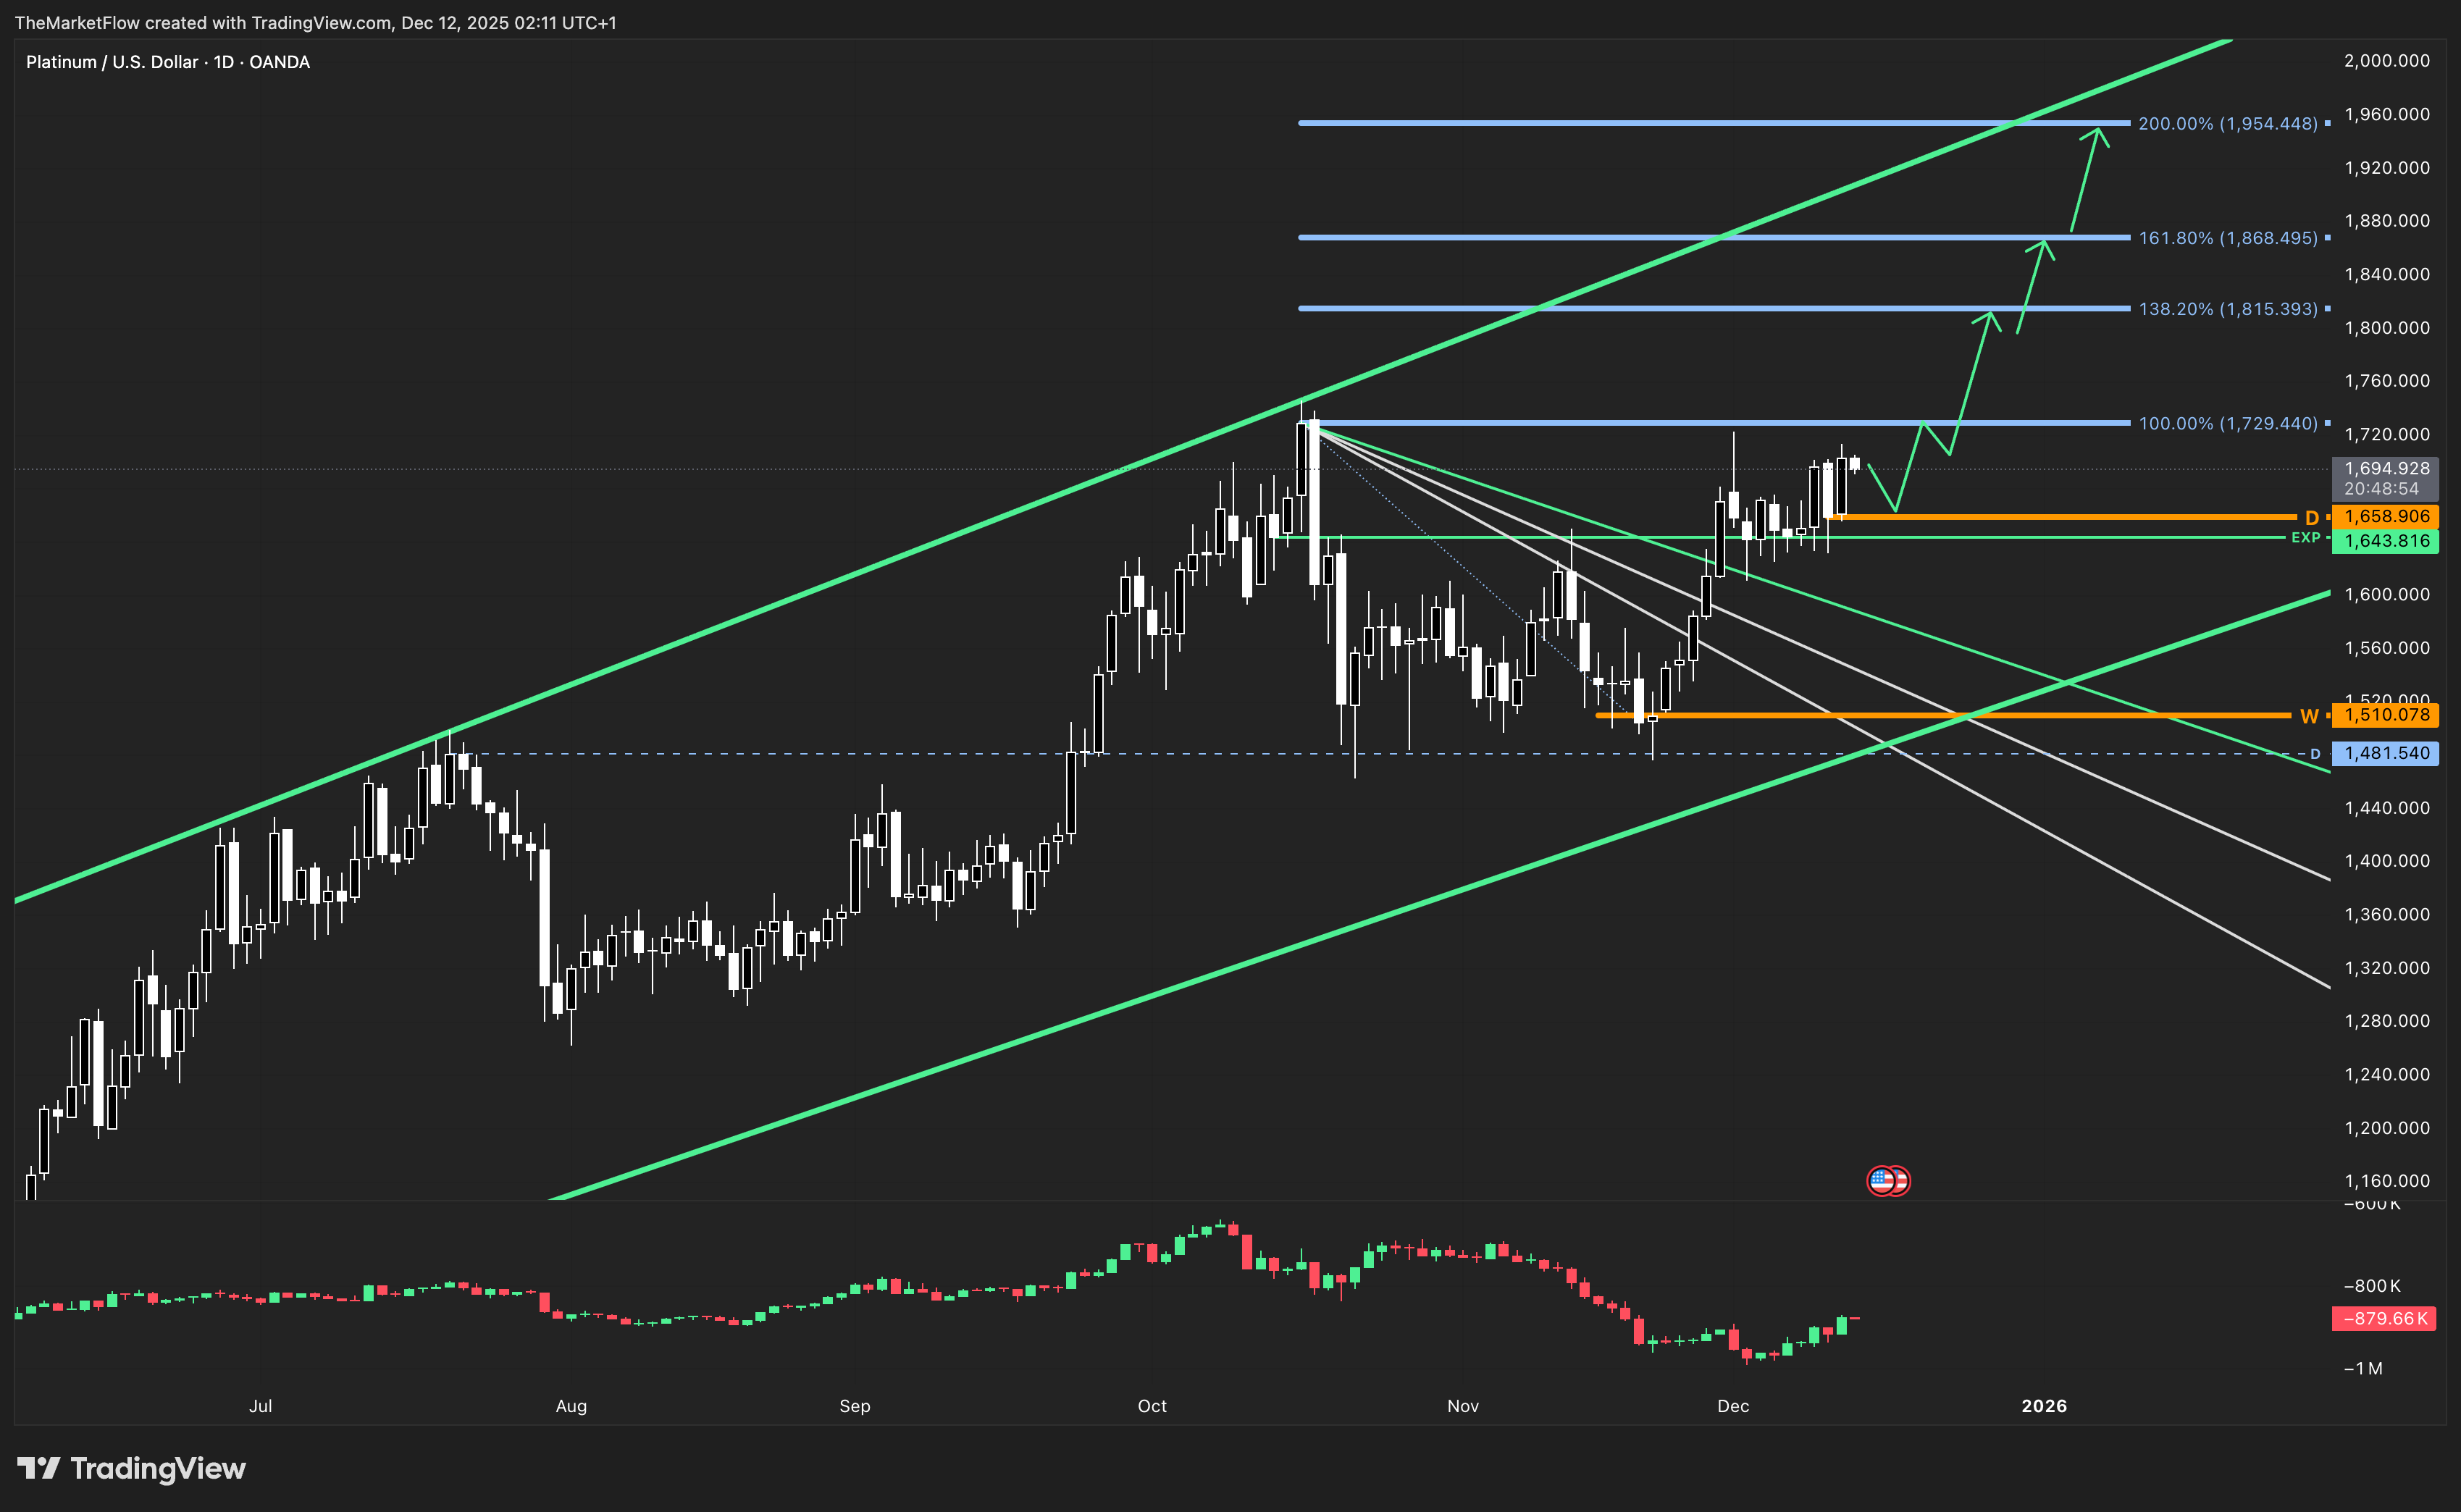Click the orange 1,510.078 price tag
The image size is (2461, 1512).
pyautogui.click(x=2386, y=715)
